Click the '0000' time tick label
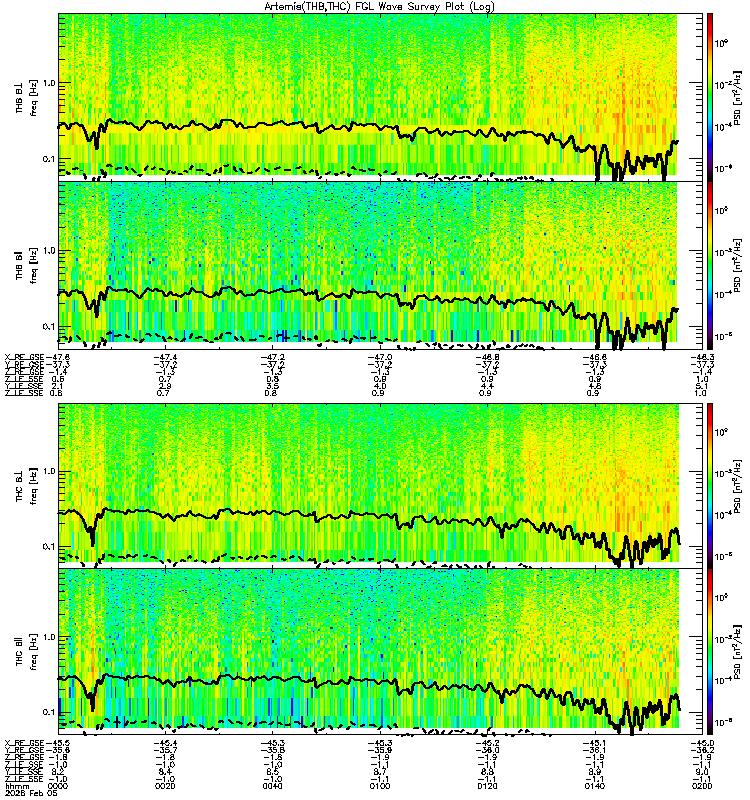 [58, 786]
